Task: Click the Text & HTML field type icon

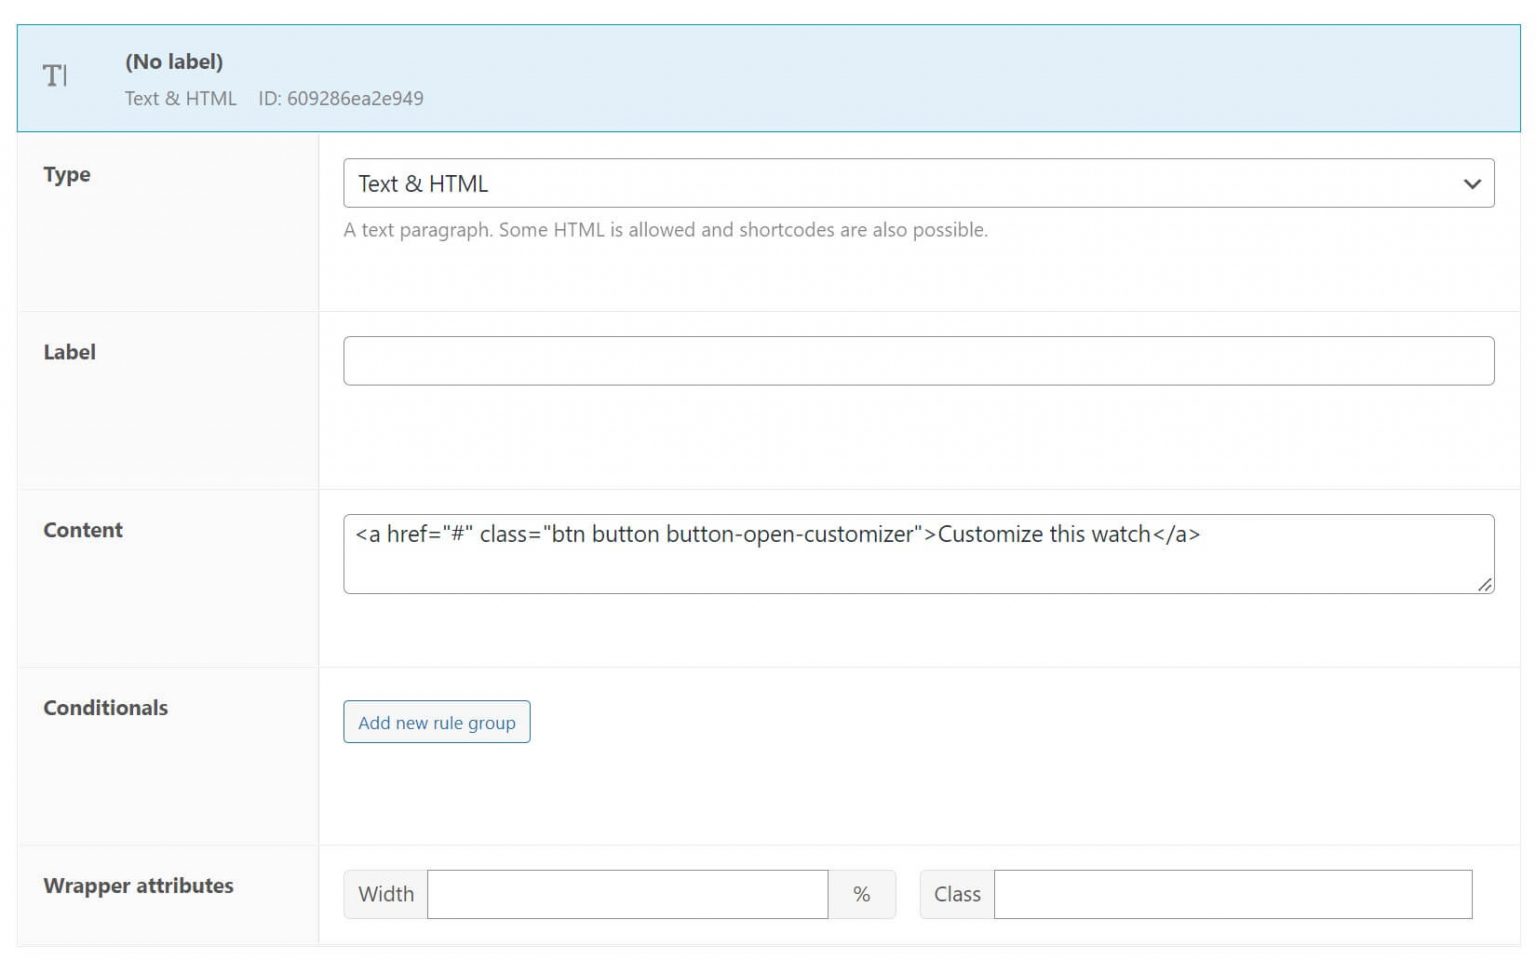Action: [57, 76]
